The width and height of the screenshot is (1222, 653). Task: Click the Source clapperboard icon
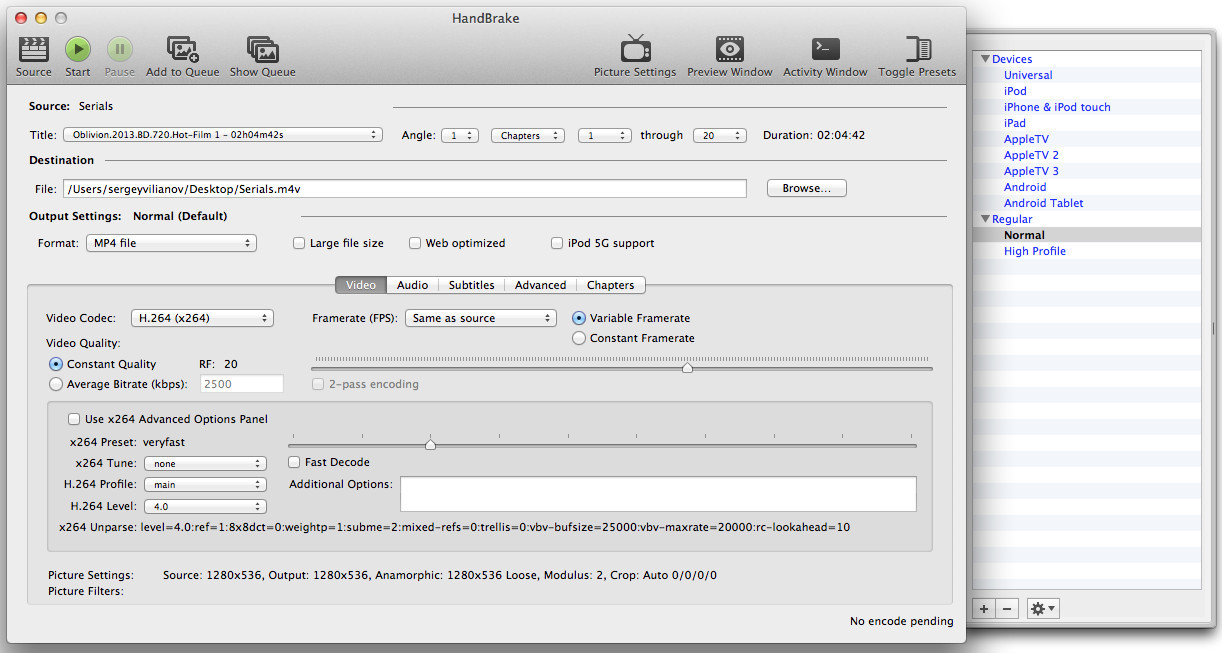33,50
